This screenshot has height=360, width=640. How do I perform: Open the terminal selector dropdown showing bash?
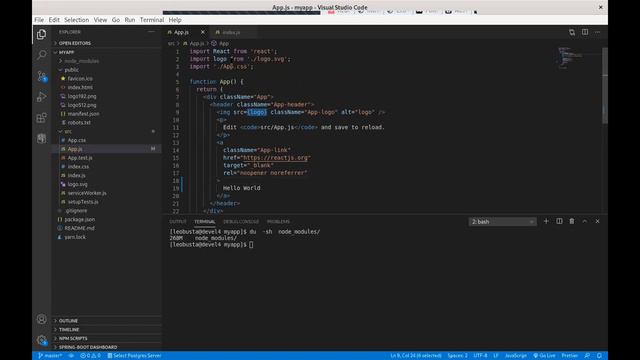pos(502,222)
